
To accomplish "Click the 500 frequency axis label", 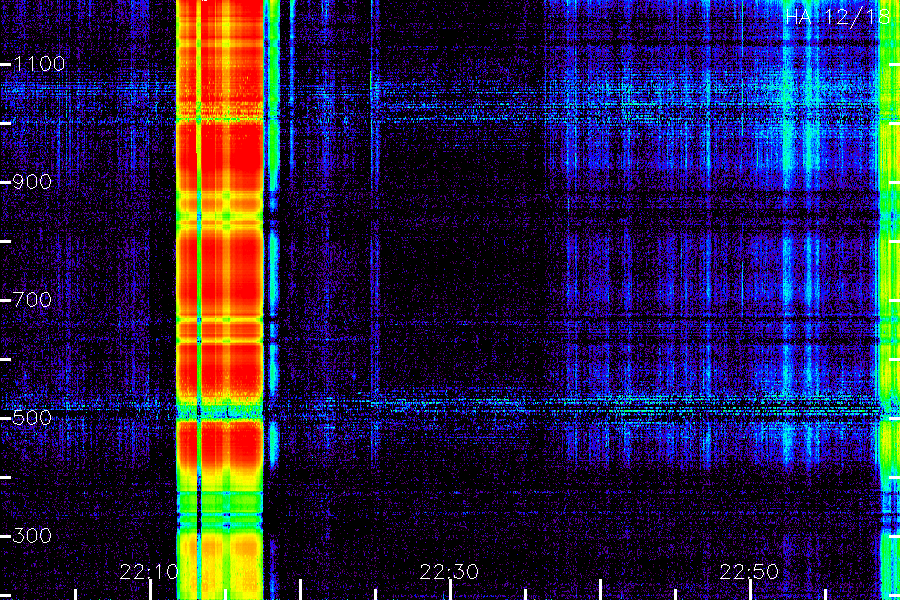I will (x=32, y=417).
